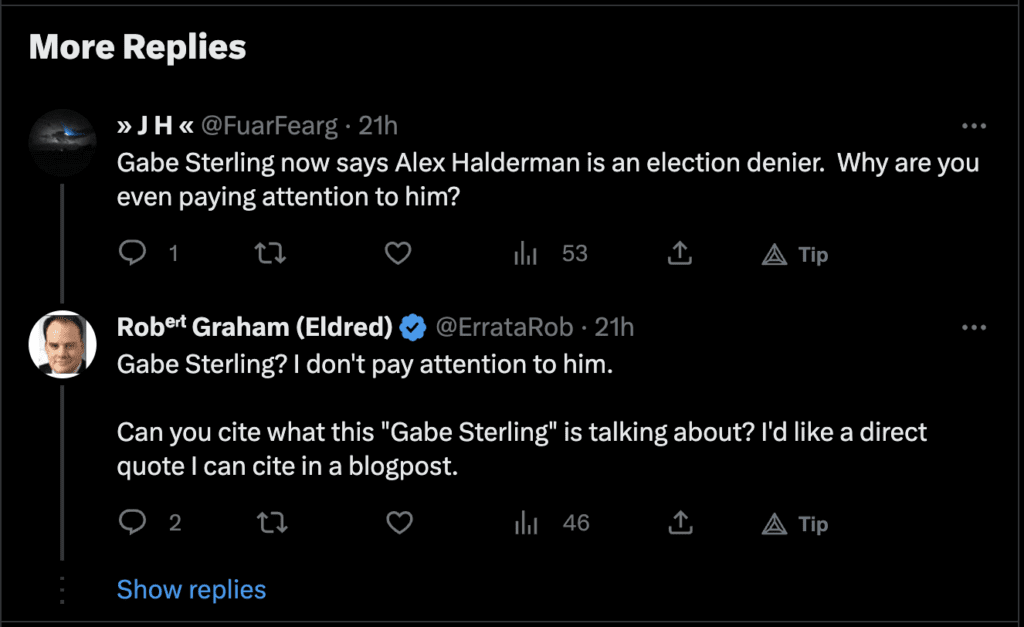1024x627 pixels.
Task: Share Robert Graham's tweet
Action: point(680,522)
